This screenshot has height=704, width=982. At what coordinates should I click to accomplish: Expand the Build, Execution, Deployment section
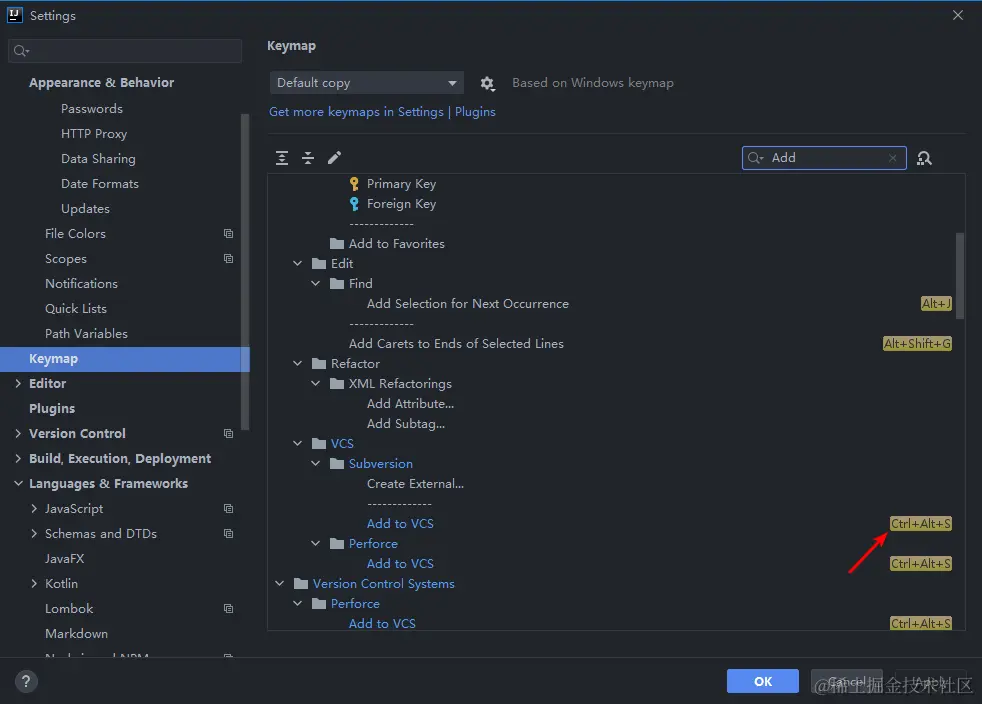click(18, 458)
